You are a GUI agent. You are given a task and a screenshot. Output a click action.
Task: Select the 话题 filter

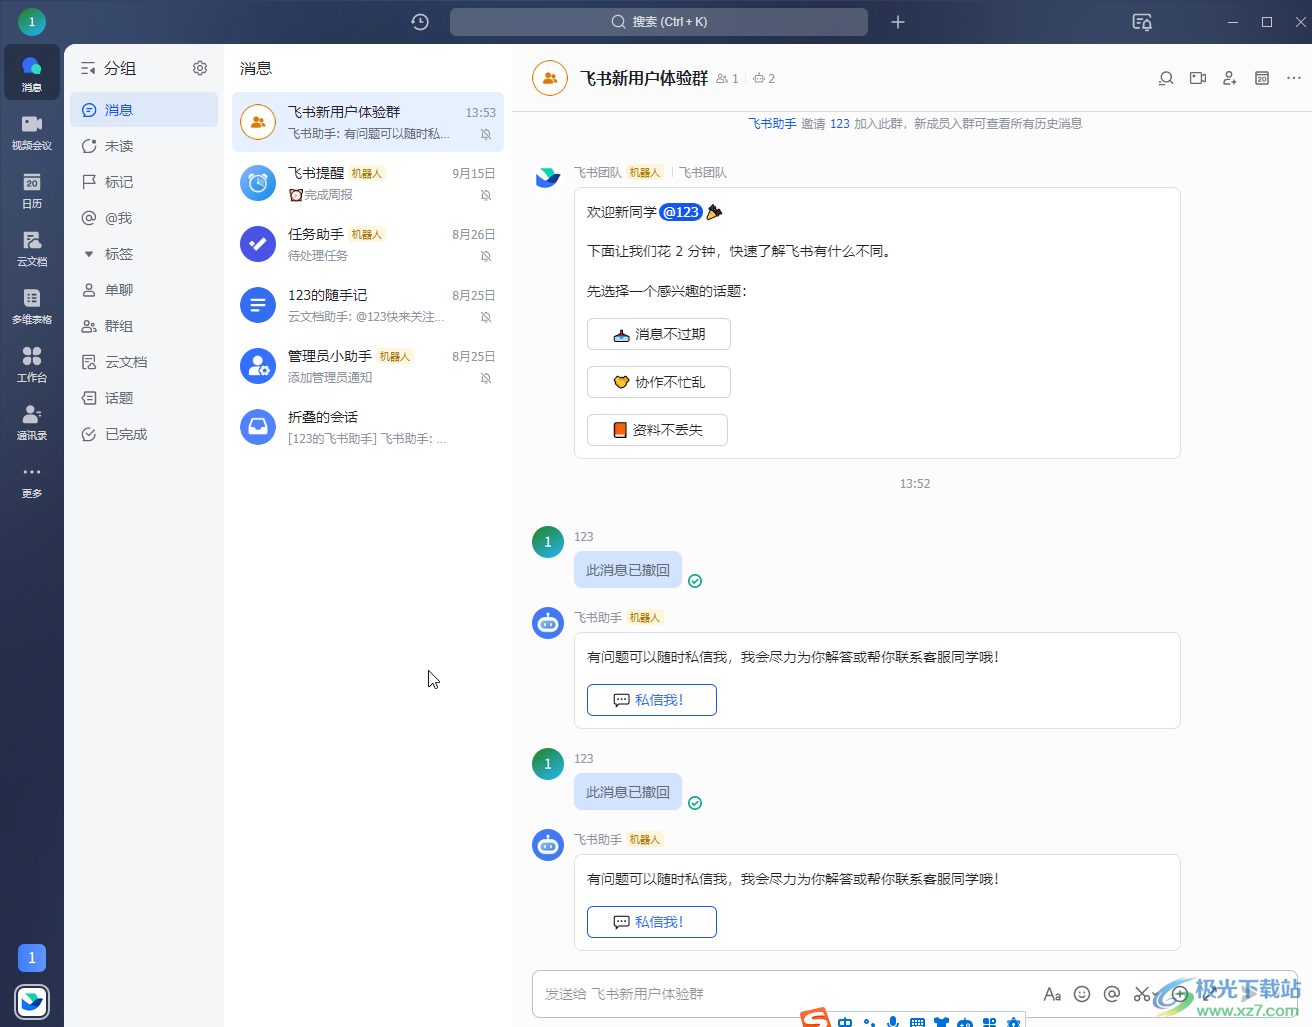pyautogui.click(x=144, y=398)
